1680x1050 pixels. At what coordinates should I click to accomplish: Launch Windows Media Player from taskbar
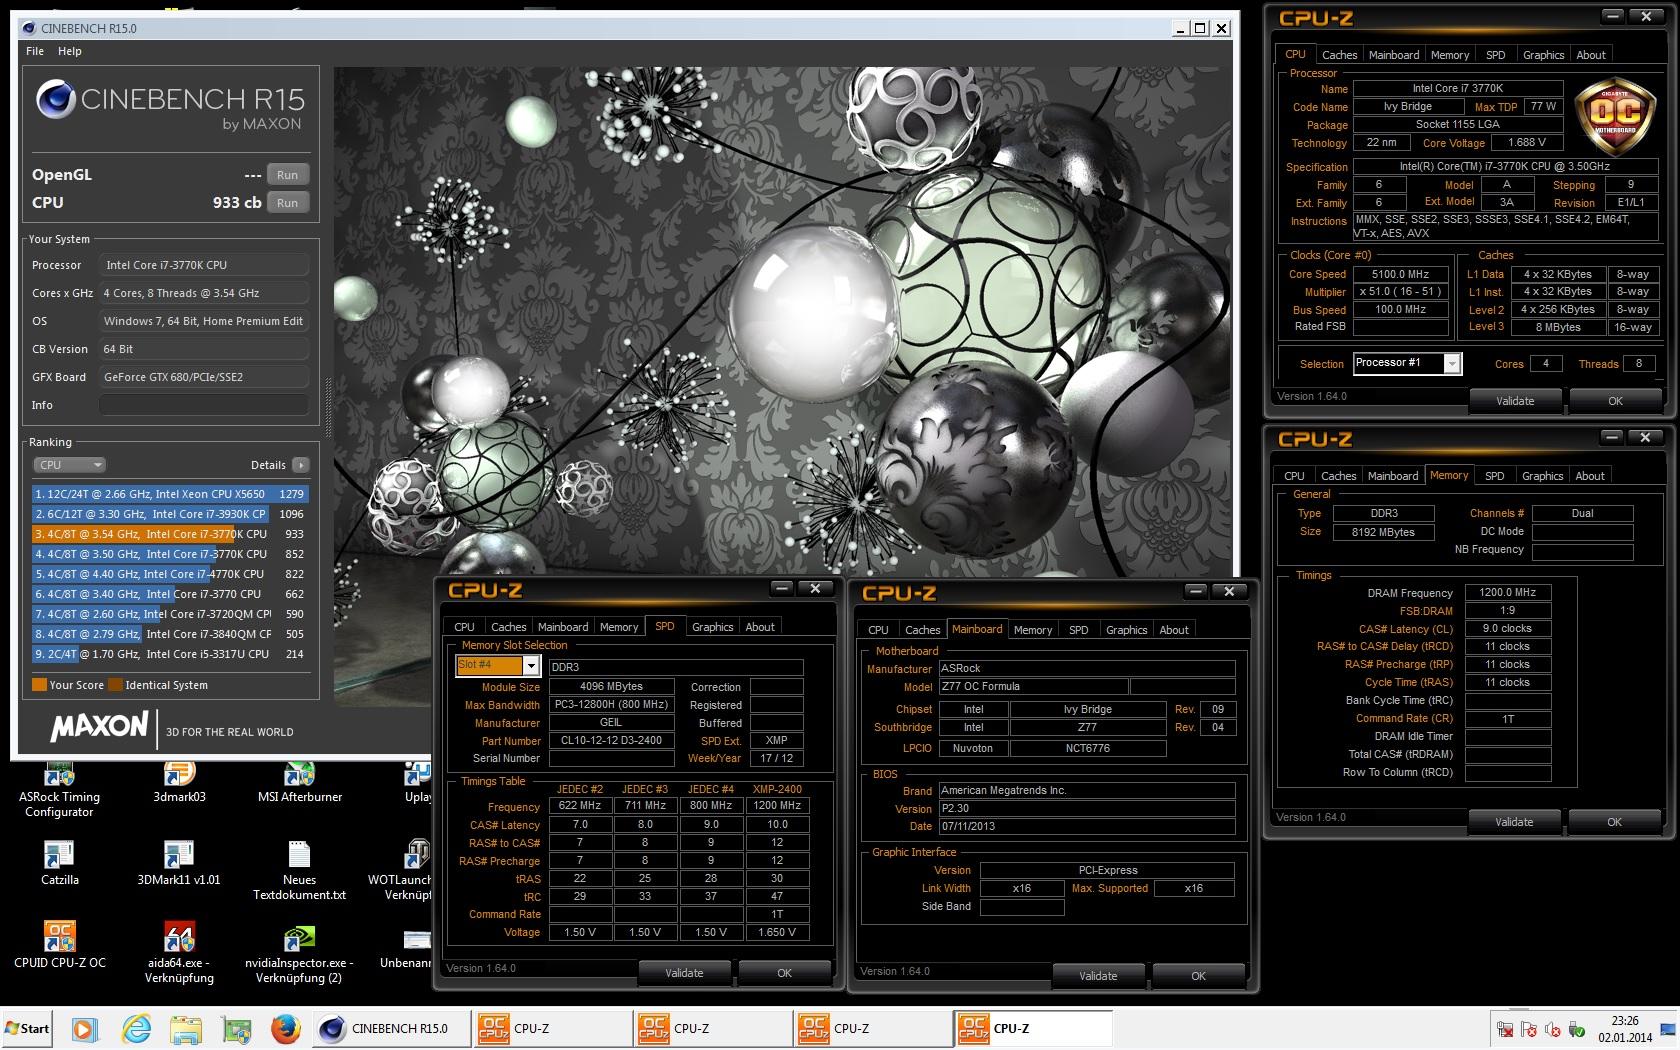84,1028
